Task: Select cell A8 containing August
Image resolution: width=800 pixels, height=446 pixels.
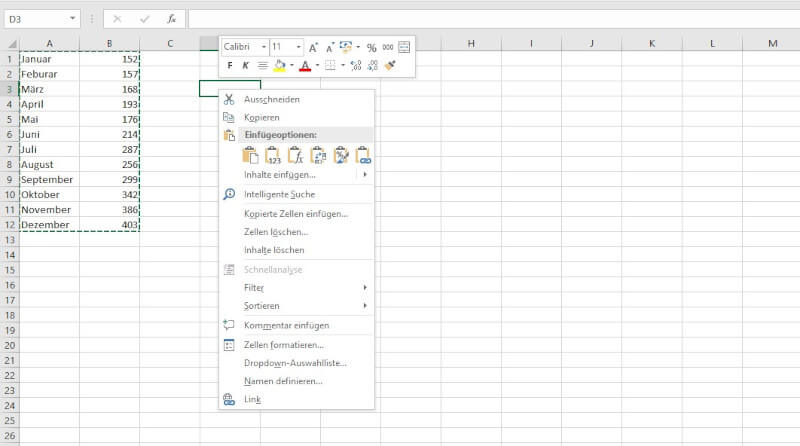Action: pos(49,164)
